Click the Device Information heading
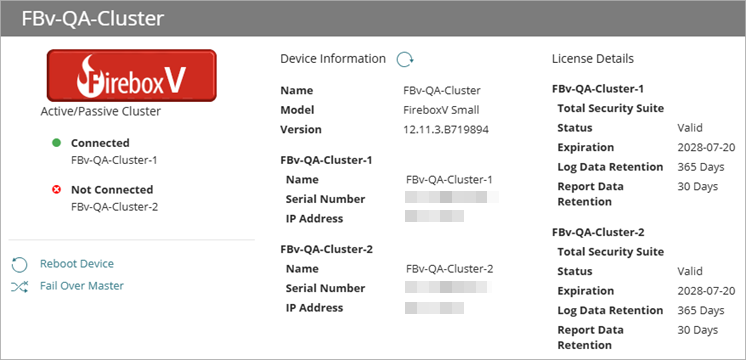Viewport: 746px width, 360px height. click(333, 58)
